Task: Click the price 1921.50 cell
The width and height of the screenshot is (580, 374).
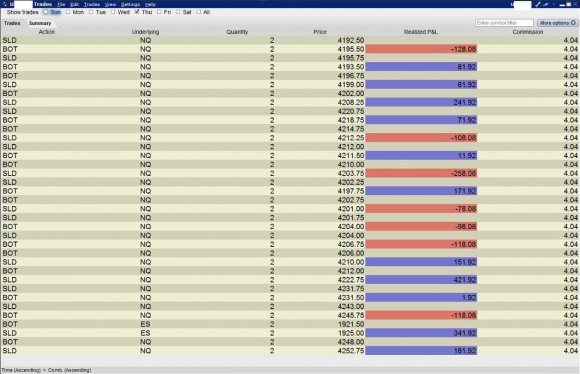Action: pyautogui.click(x=351, y=324)
